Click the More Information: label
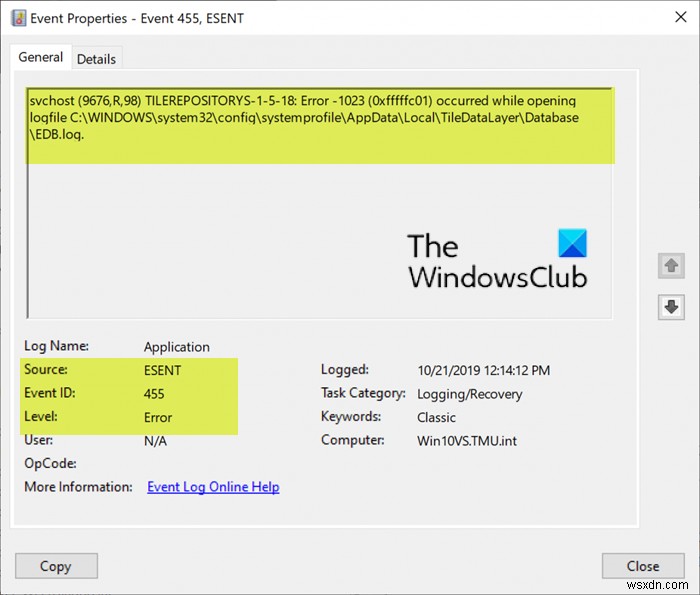700x595 pixels. click(78, 487)
